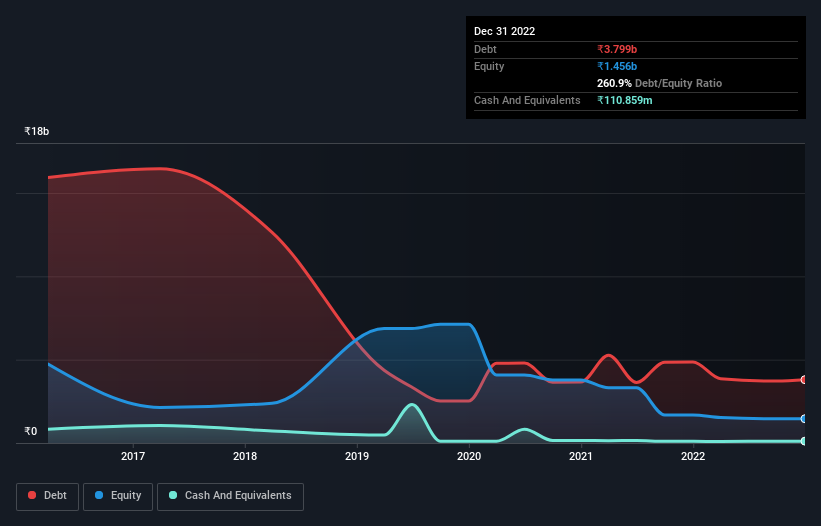Viewport: 821px width, 526px height.
Task: Click the ₹110.859m cash value
Action: 625,100
